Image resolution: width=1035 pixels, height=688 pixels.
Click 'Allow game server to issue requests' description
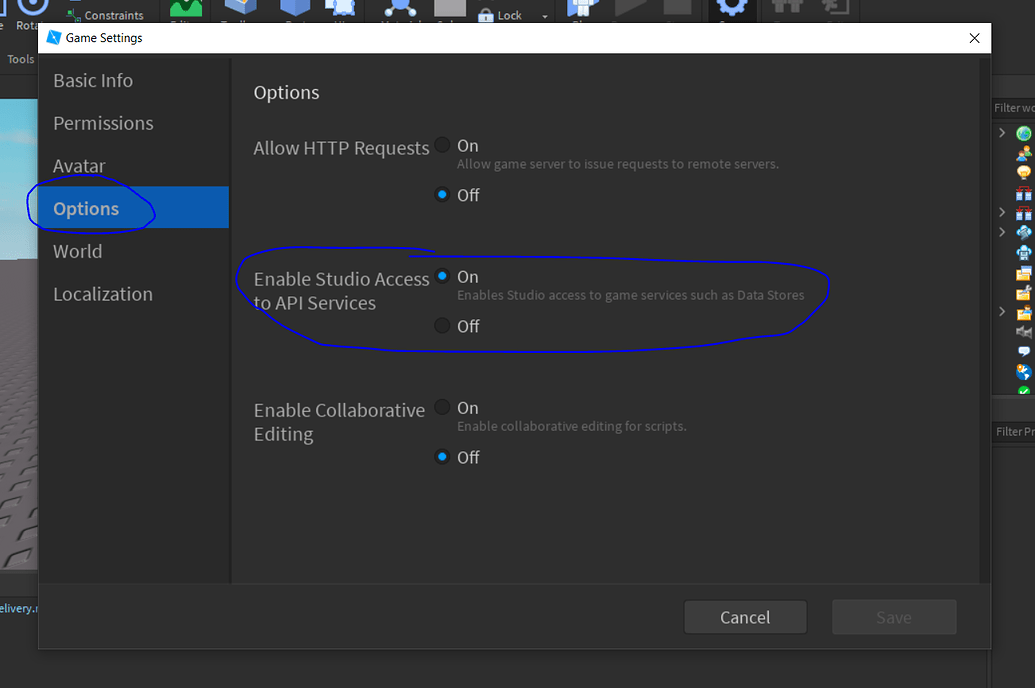click(x=618, y=164)
